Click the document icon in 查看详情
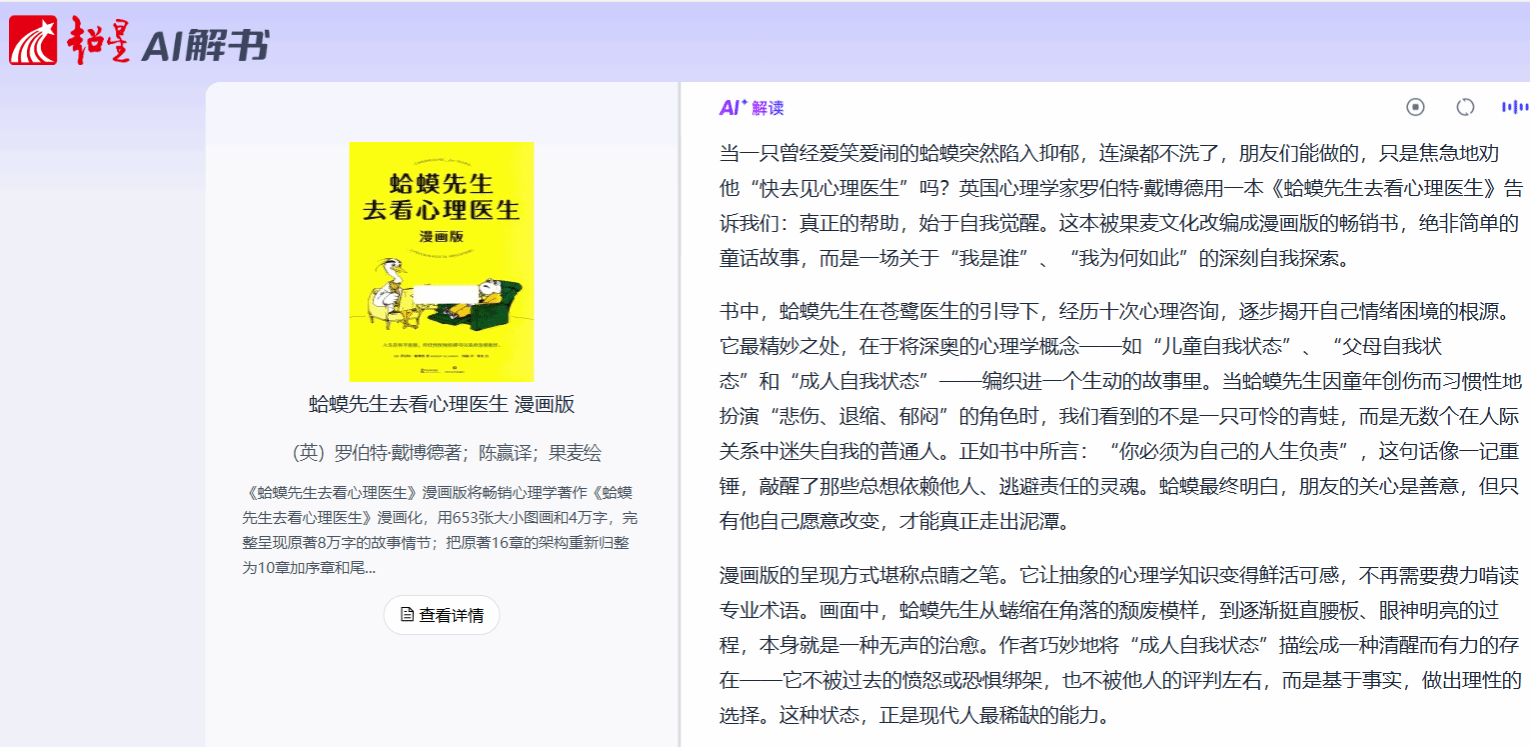This screenshot has height=747, width=1530. click(x=407, y=614)
